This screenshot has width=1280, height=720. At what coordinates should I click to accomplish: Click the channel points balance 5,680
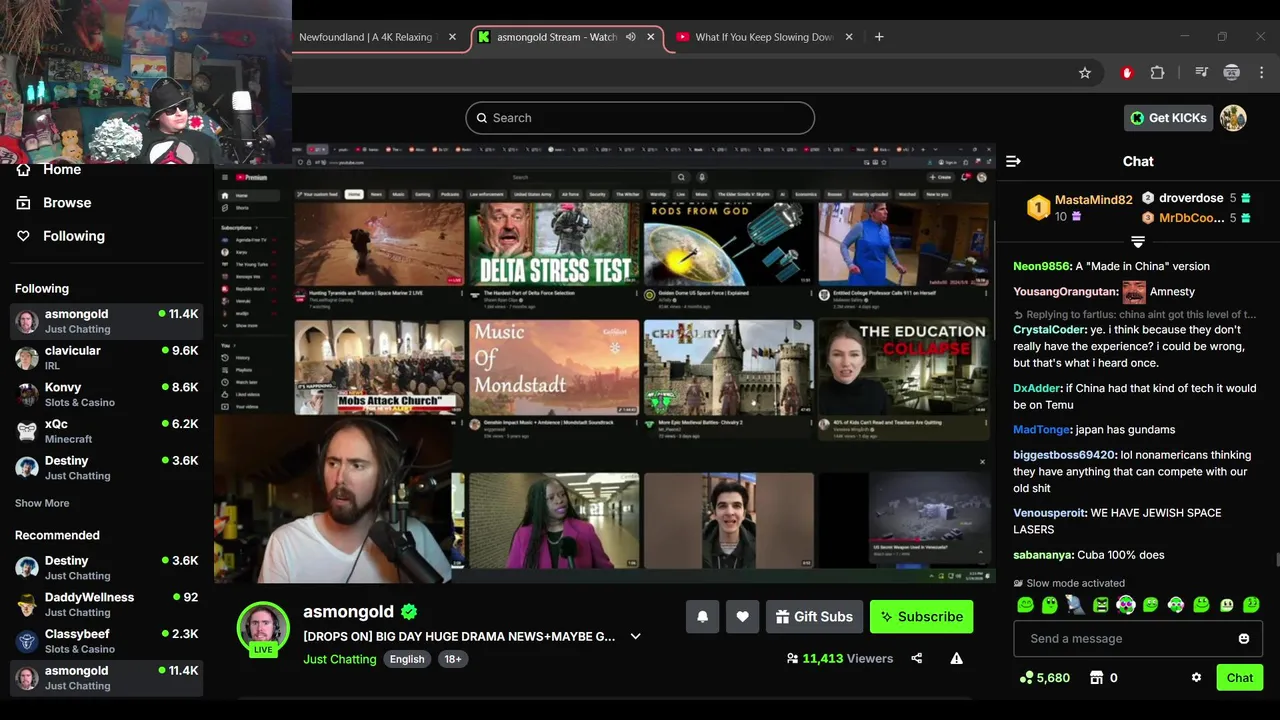tap(1045, 677)
